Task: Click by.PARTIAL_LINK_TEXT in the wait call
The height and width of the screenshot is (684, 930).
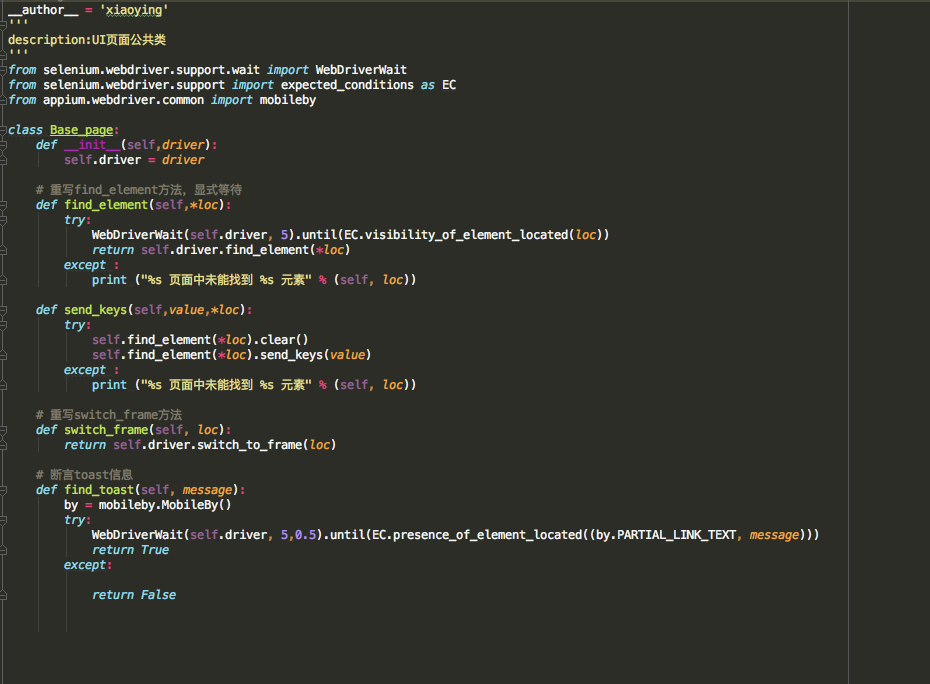Action: 666,535
